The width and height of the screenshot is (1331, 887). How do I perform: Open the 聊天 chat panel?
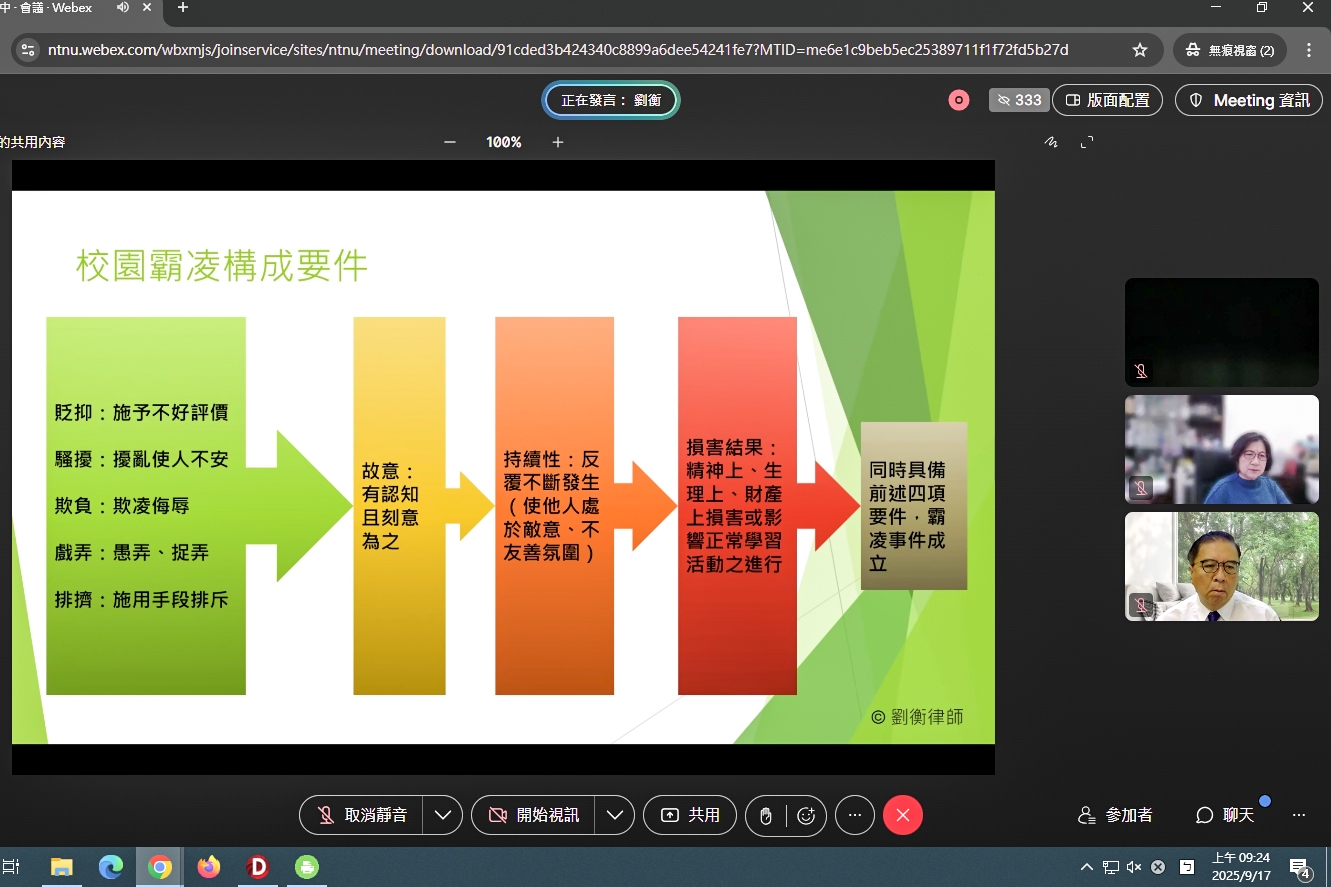point(1225,815)
